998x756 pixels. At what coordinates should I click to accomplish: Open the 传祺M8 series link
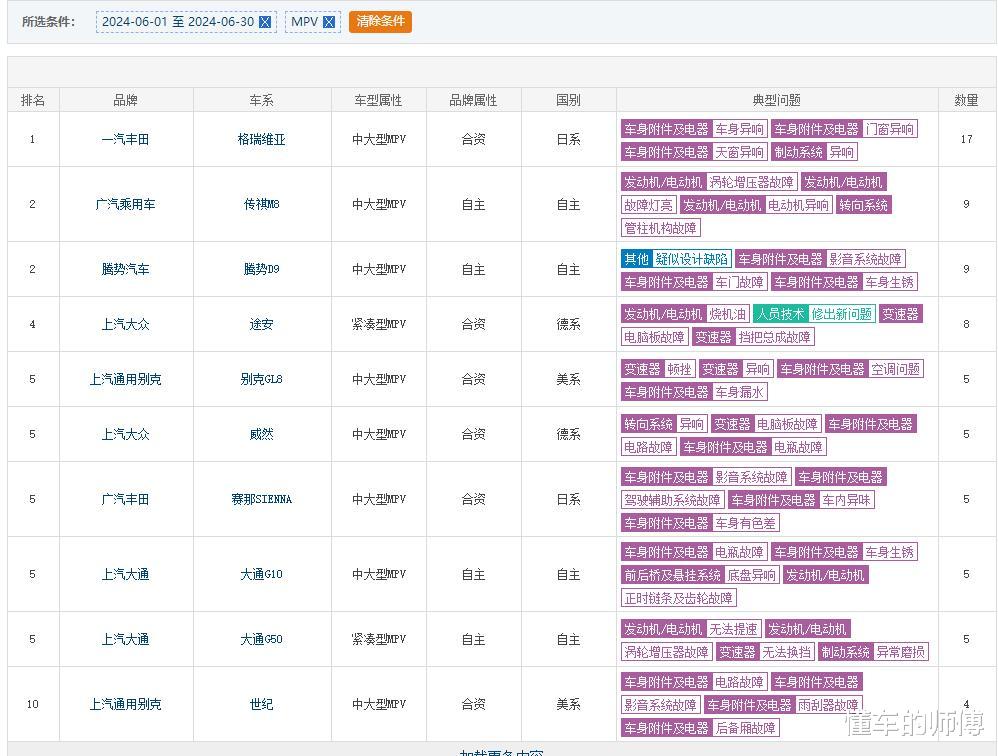tap(262, 204)
